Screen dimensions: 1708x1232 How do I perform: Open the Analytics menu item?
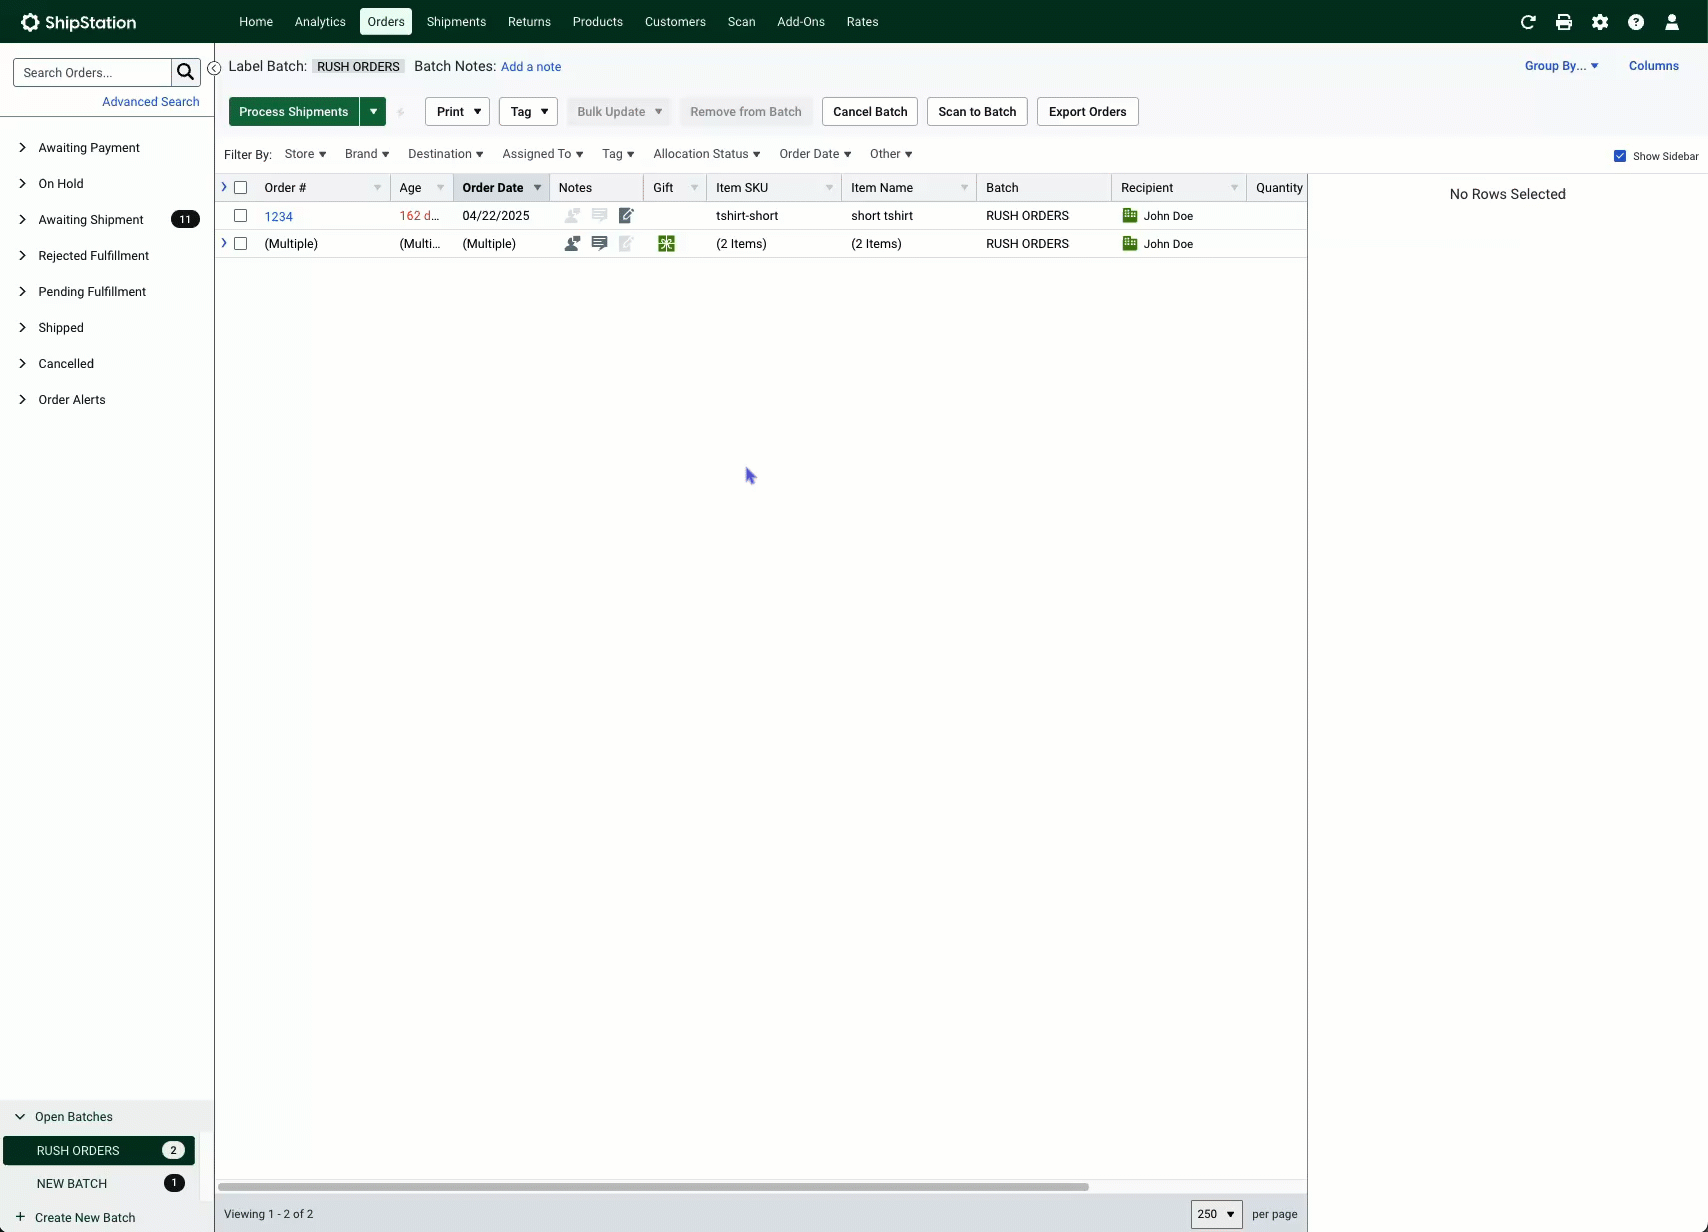[x=319, y=21]
